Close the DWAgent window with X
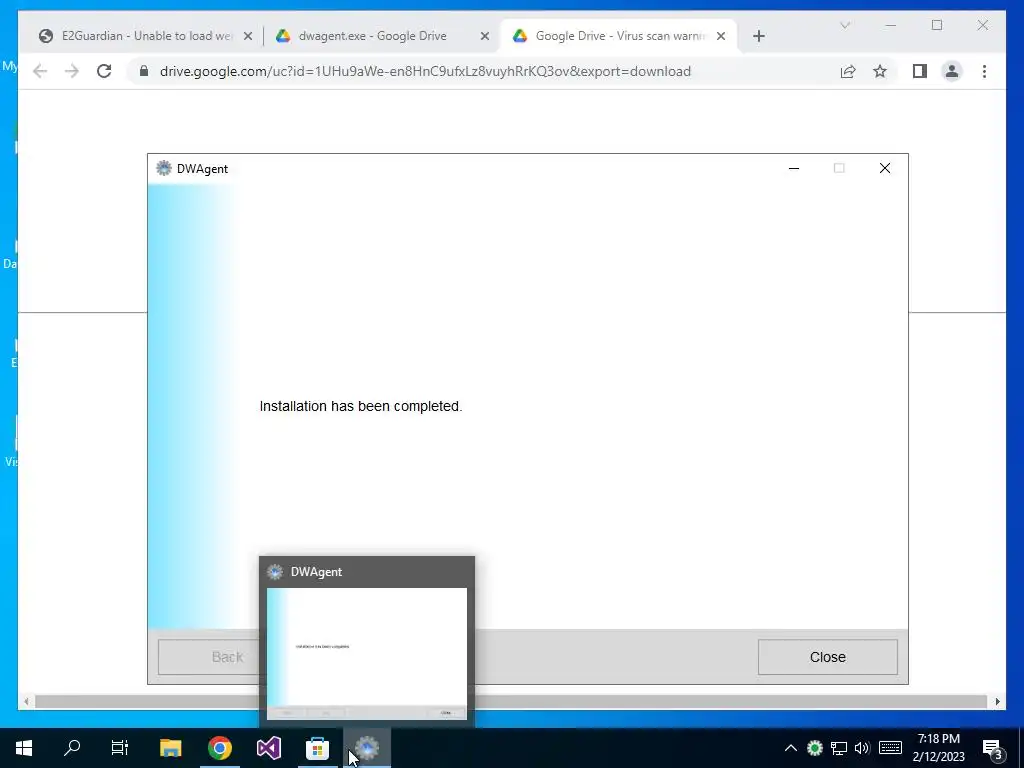1024x768 pixels. pos(885,168)
